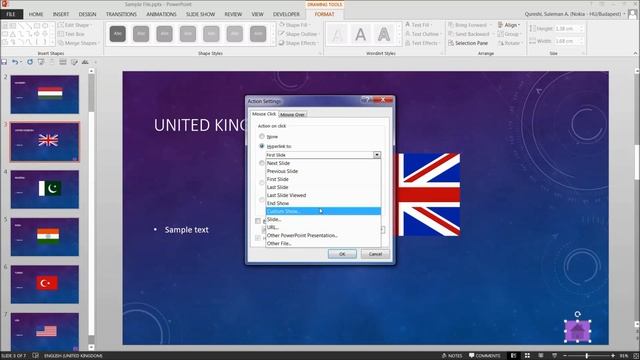Click the Undo arrow icon
This screenshot has width=640, height=360.
pos(15,62)
